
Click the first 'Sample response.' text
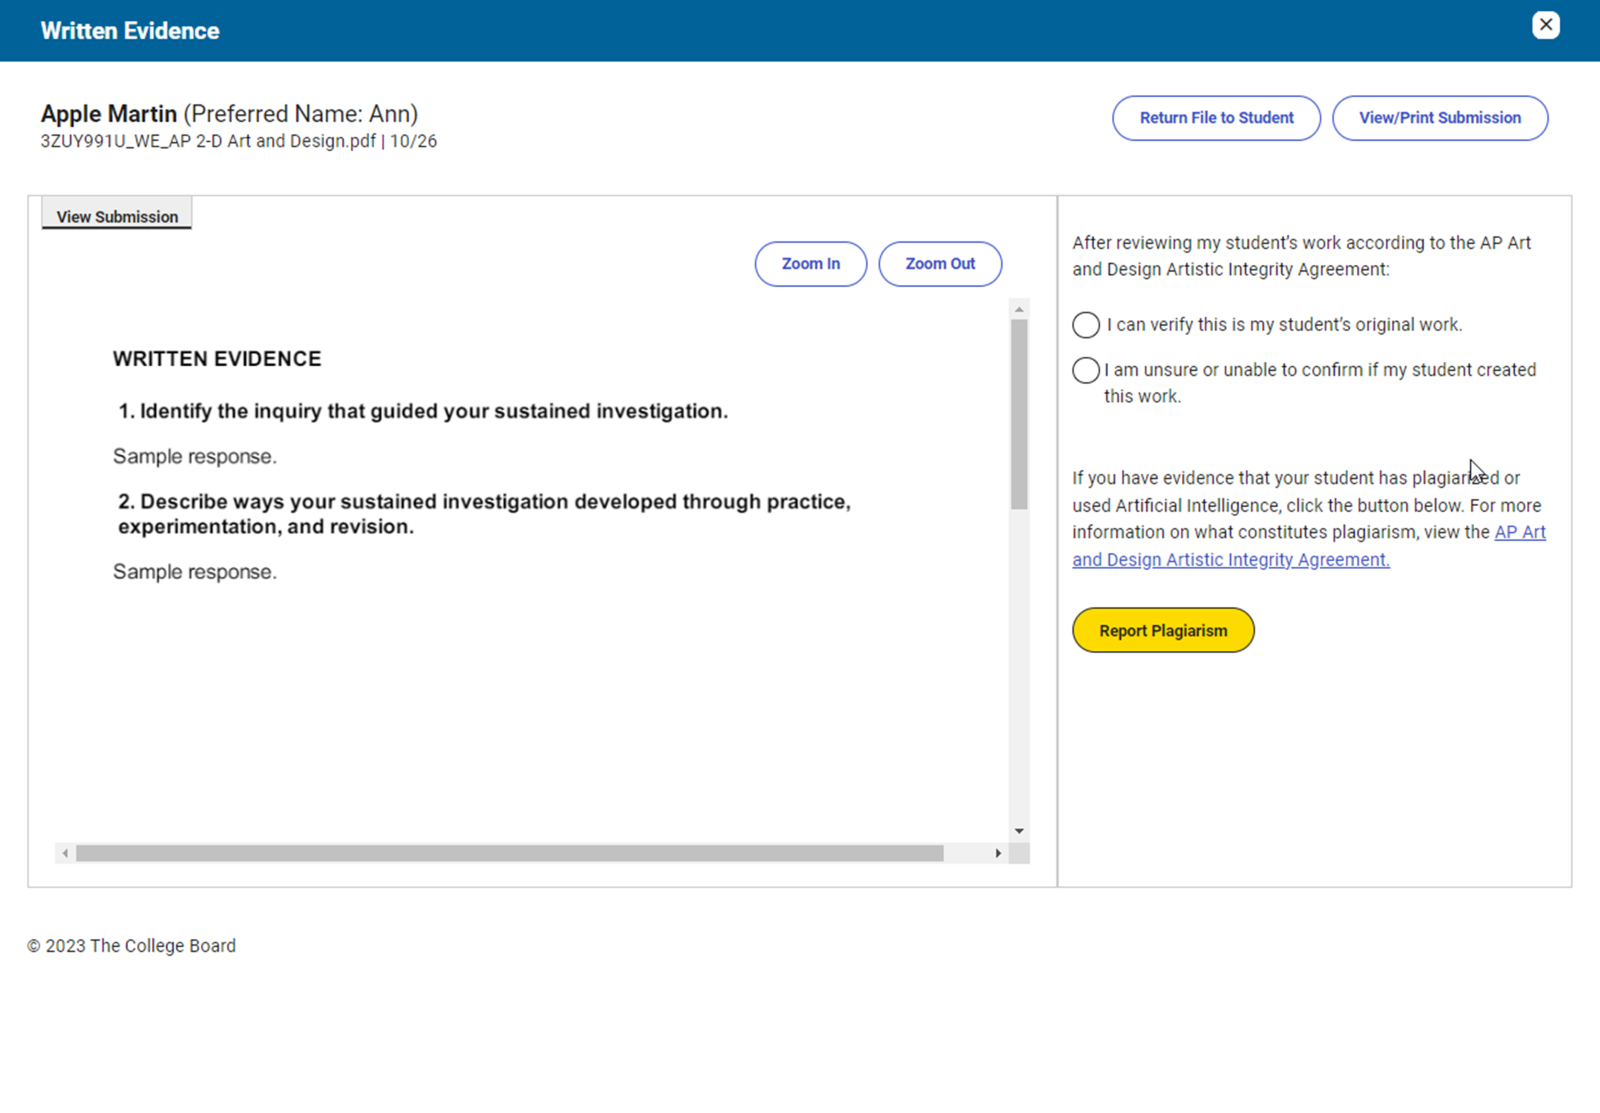[195, 457]
